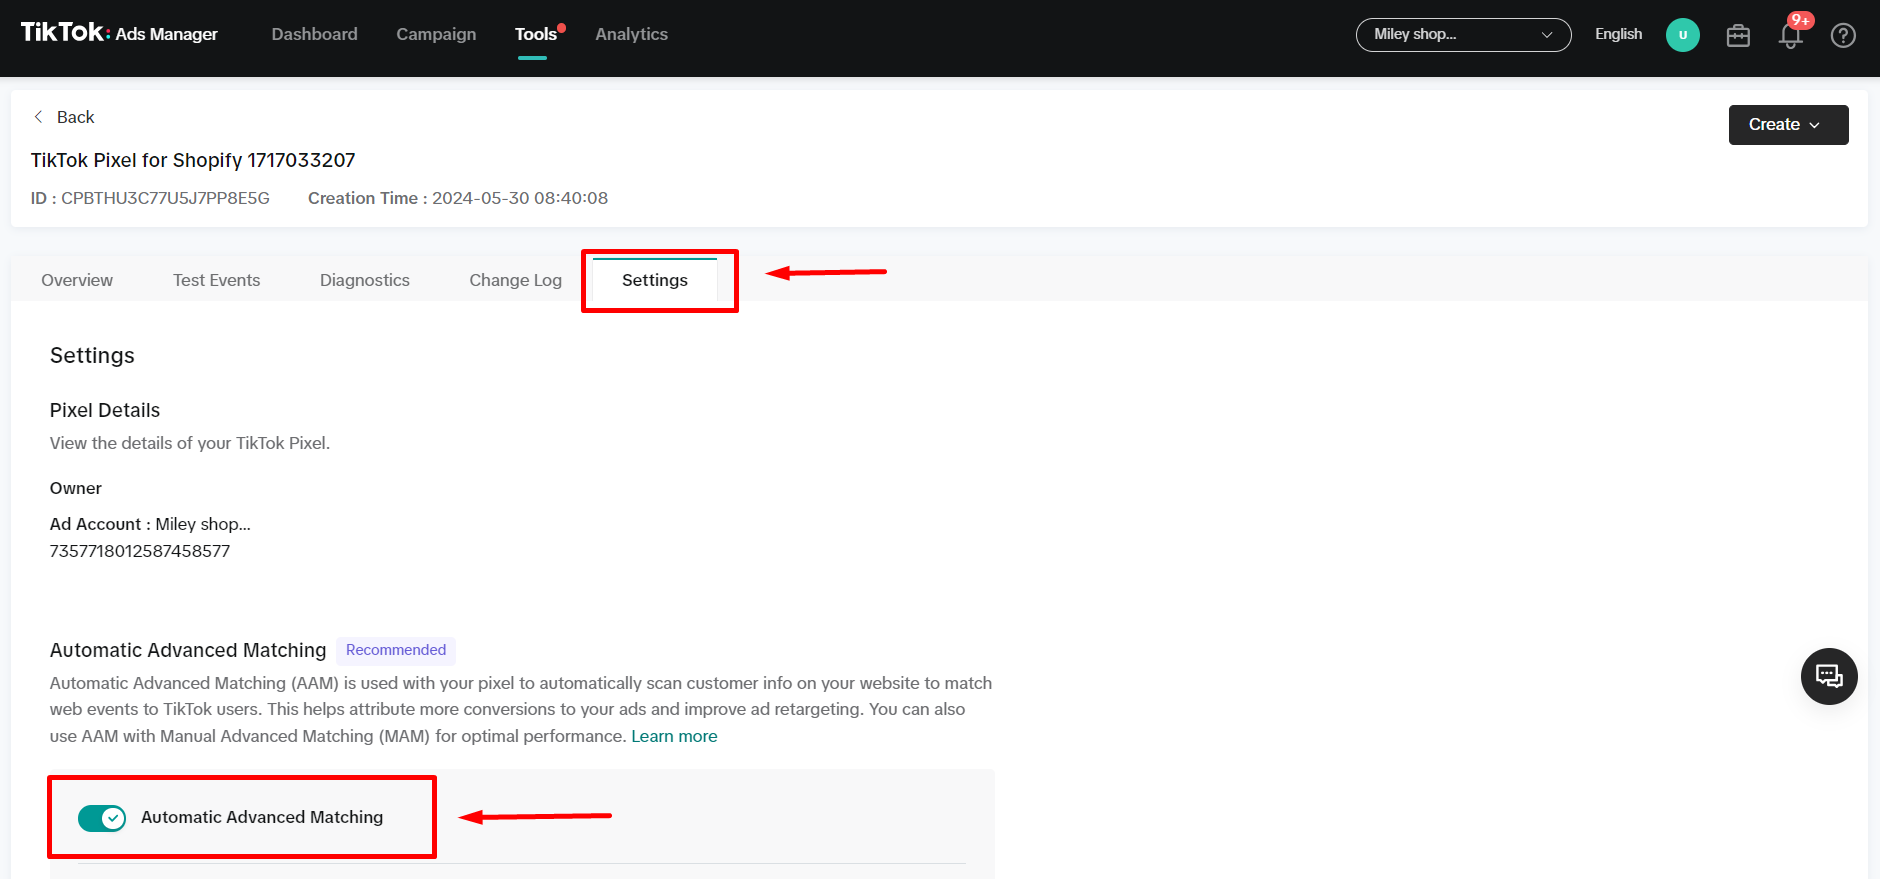Open the user avatar profile icon
The height and width of the screenshot is (879, 1880).
[x=1682, y=35]
